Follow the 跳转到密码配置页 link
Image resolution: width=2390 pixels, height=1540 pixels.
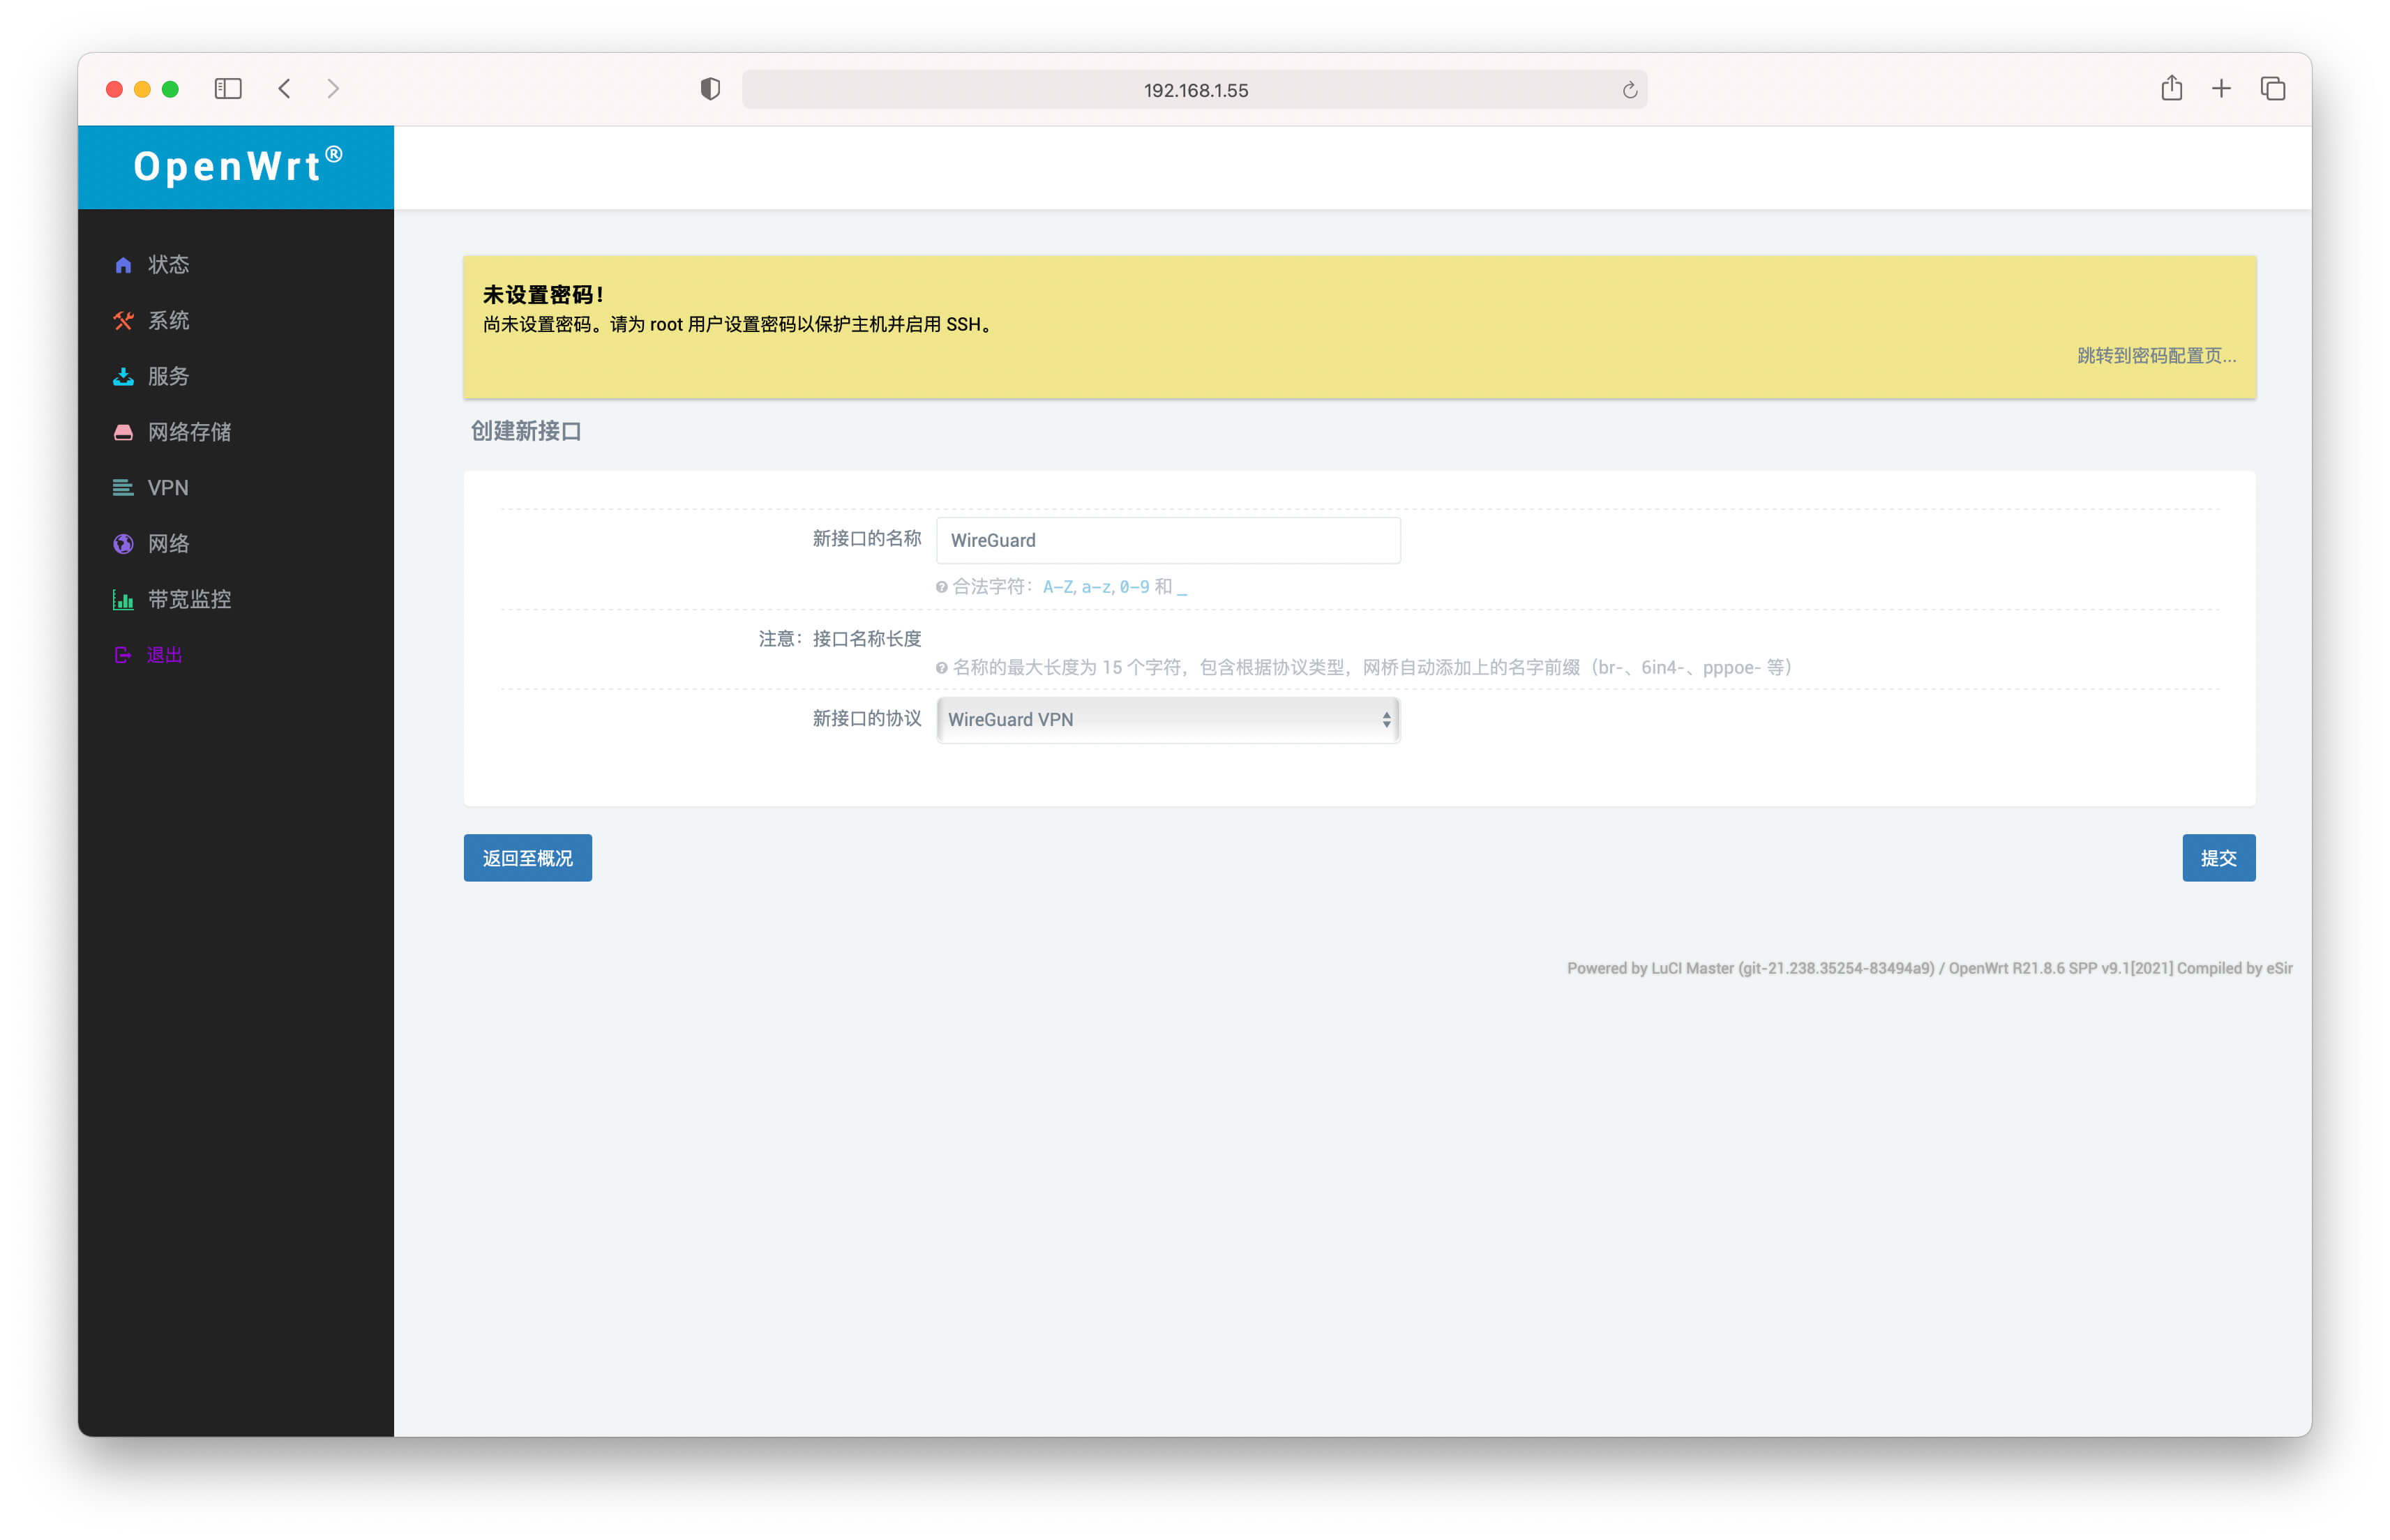pyautogui.click(x=2156, y=356)
